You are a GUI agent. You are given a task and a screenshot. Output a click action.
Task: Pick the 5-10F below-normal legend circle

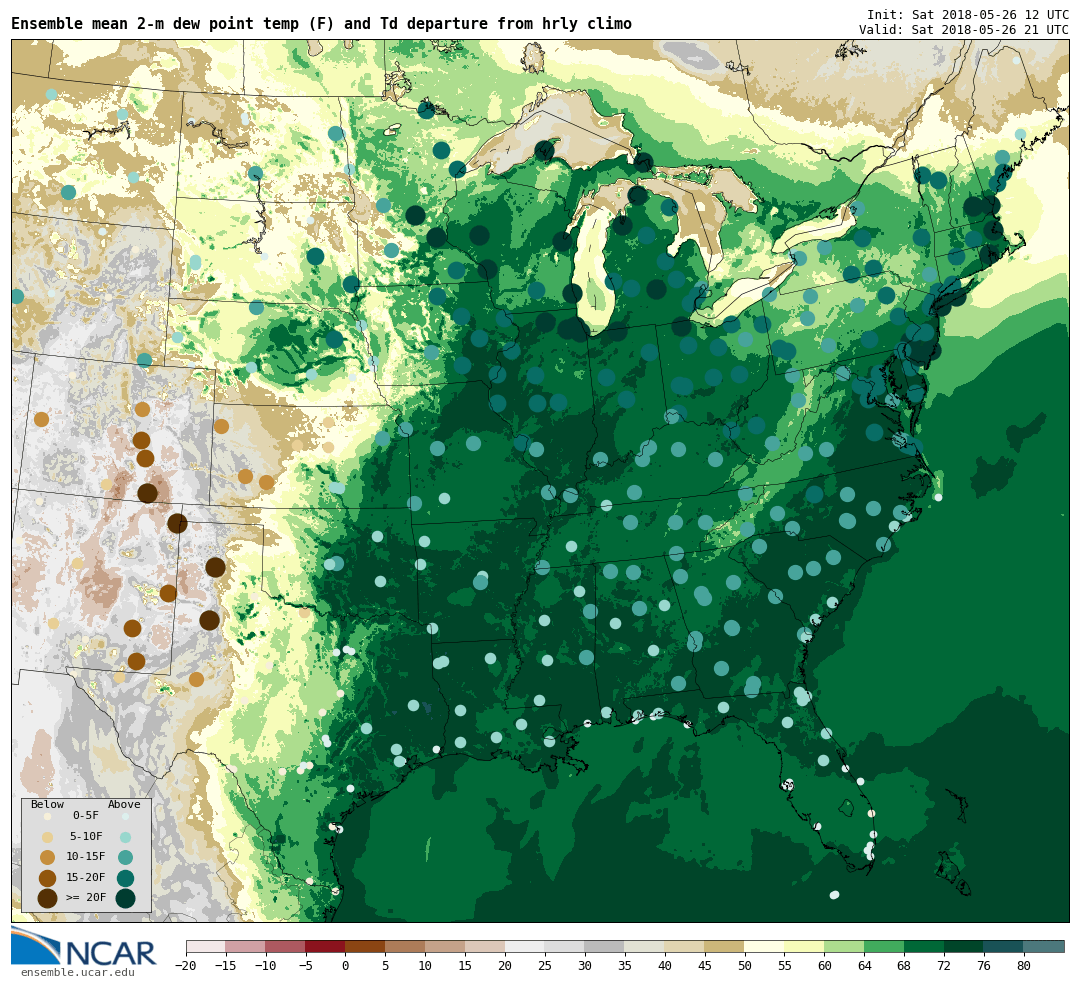47,837
